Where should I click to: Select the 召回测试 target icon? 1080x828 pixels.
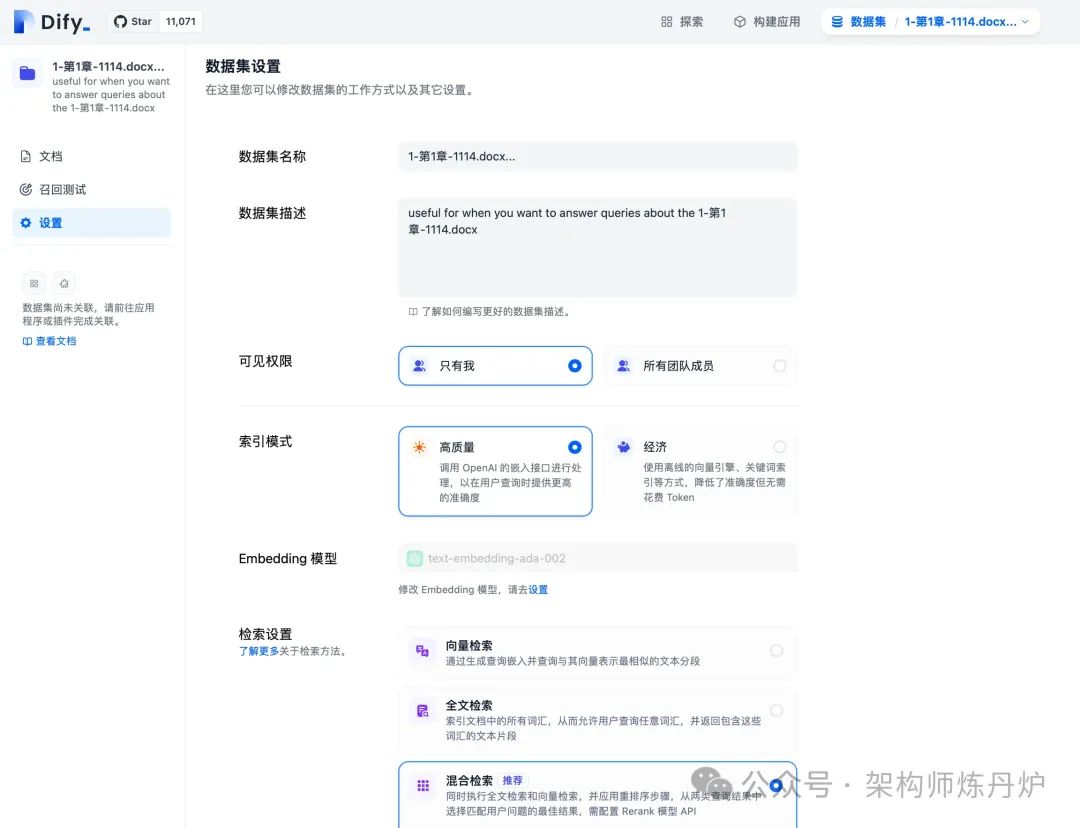point(28,189)
